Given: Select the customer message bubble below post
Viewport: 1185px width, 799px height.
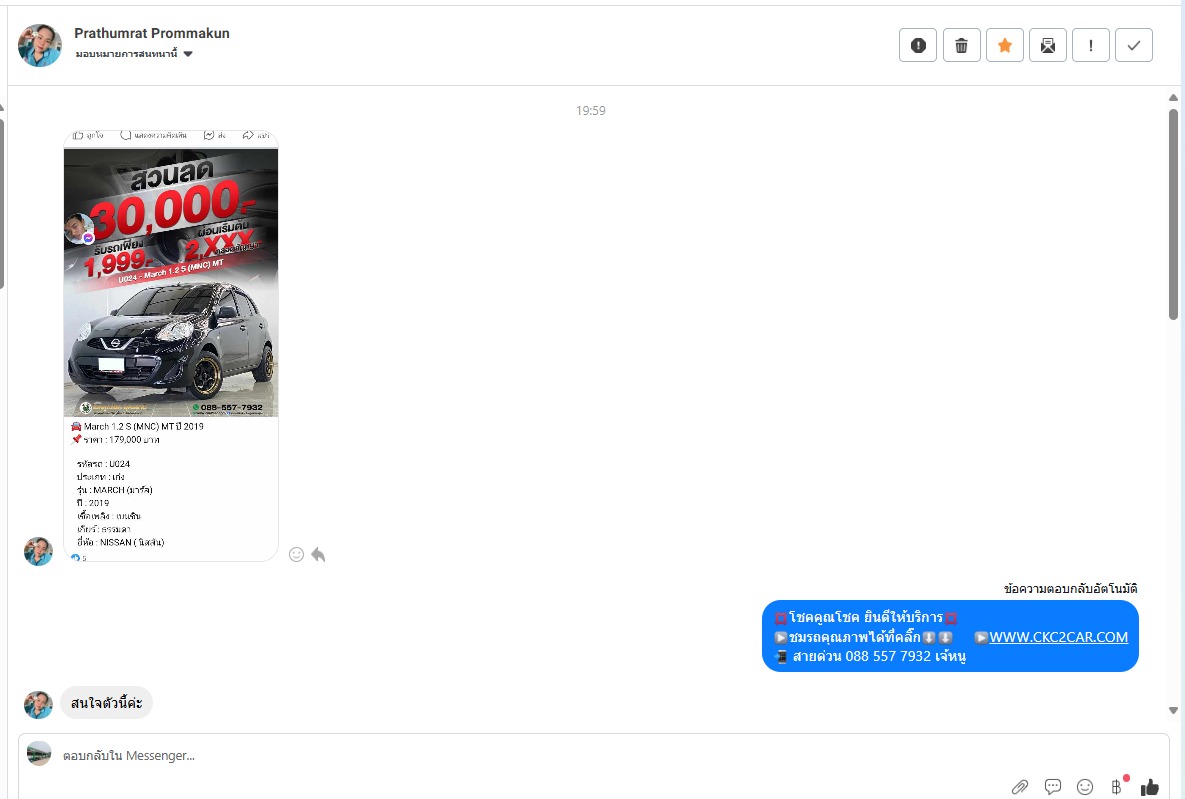Looking at the screenshot, I should 107,703.
